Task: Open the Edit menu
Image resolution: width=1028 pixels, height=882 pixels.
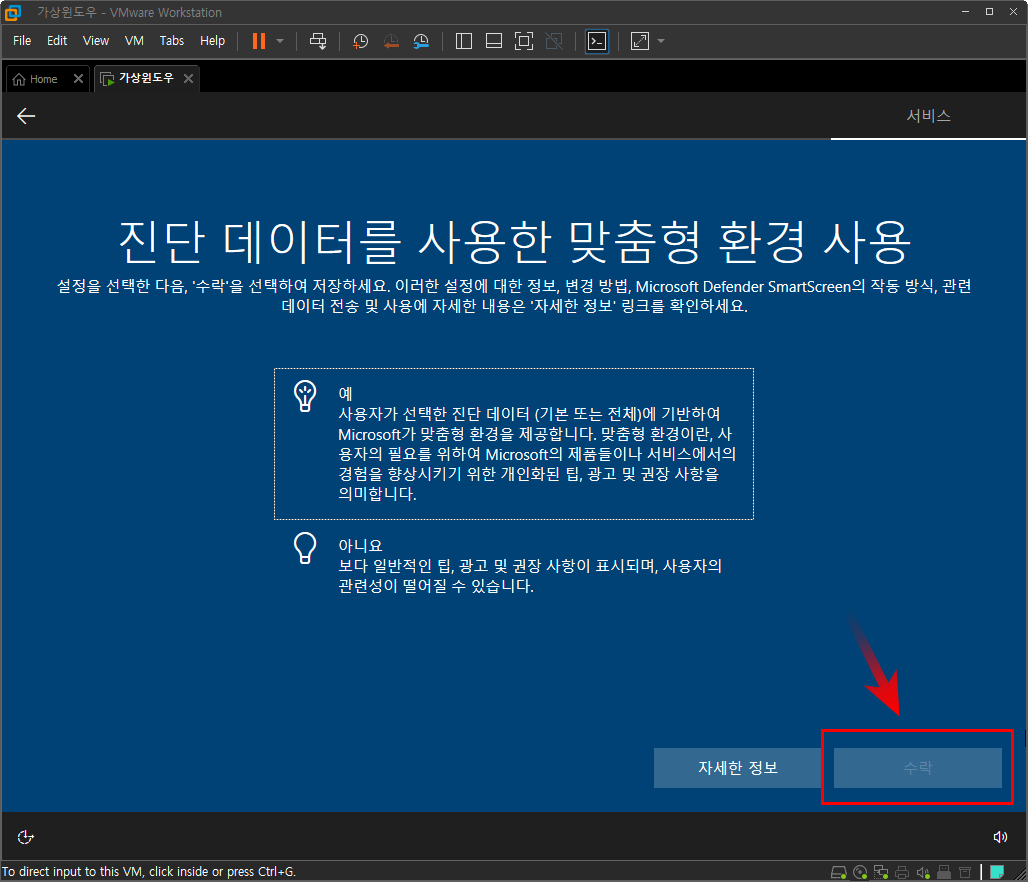Action: [x=57, y=41]
